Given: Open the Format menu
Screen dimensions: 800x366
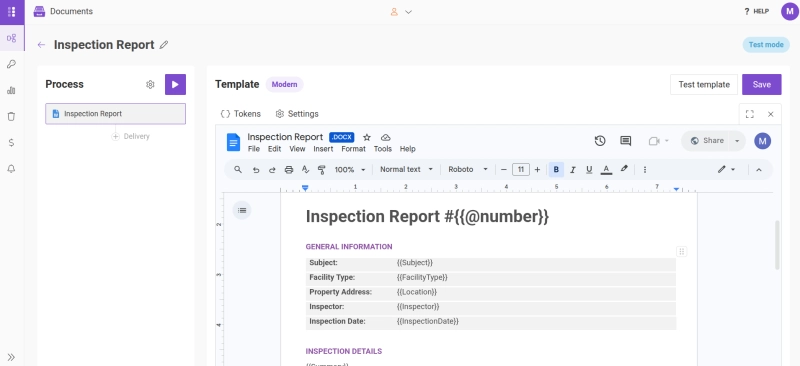Looking at the screenshot, I should coord(354,149).
